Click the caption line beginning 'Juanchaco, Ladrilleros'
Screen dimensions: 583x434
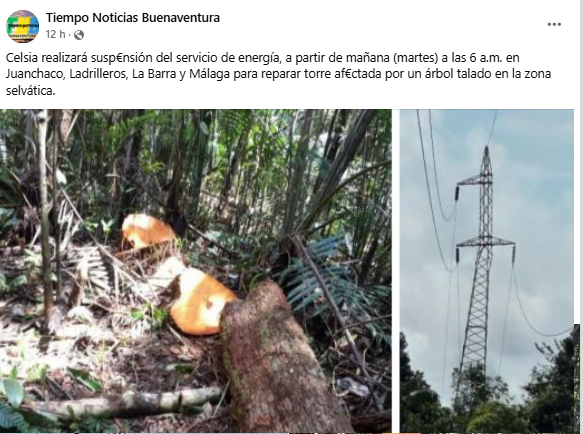pyautogui.click(x=278, y=74)
